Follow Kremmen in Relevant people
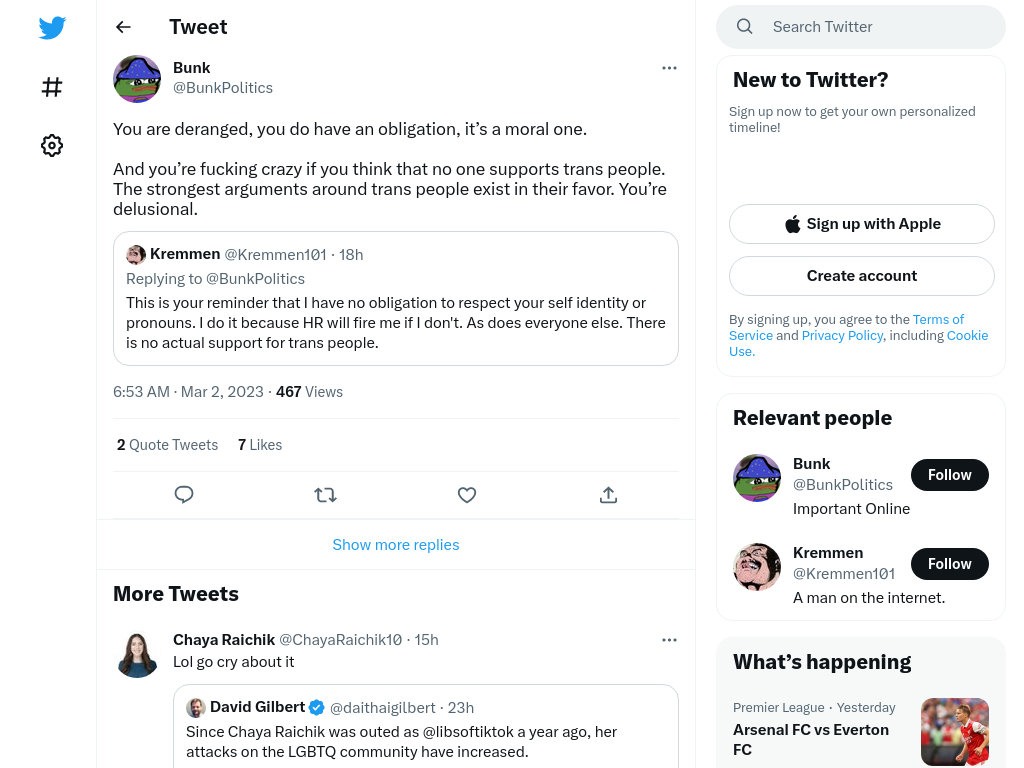The width and height of the screenshot is (1024, 768). [x=950, y=564]
